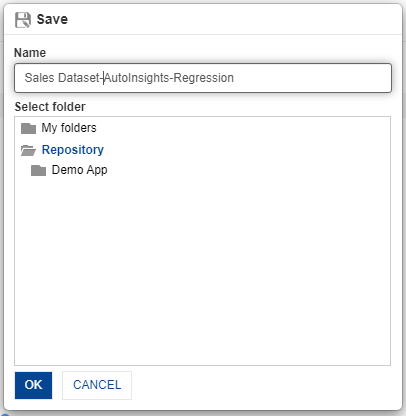Screen dimensions: 406x416
Task: Place cursor on the word Regression in Name
Action: click(x=204, y=78)
